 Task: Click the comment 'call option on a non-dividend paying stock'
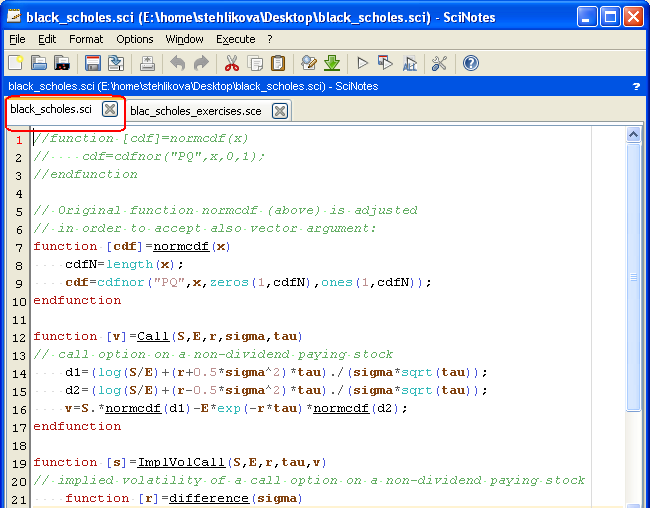point(225,355)
